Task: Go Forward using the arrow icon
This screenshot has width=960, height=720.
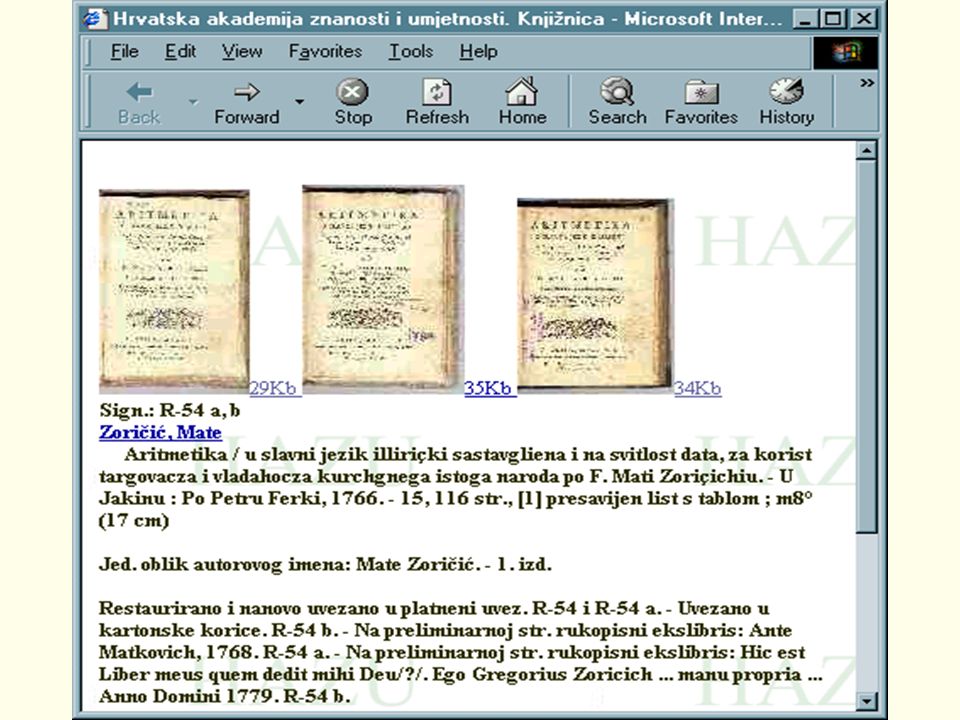Action: (x=247, y=92)
